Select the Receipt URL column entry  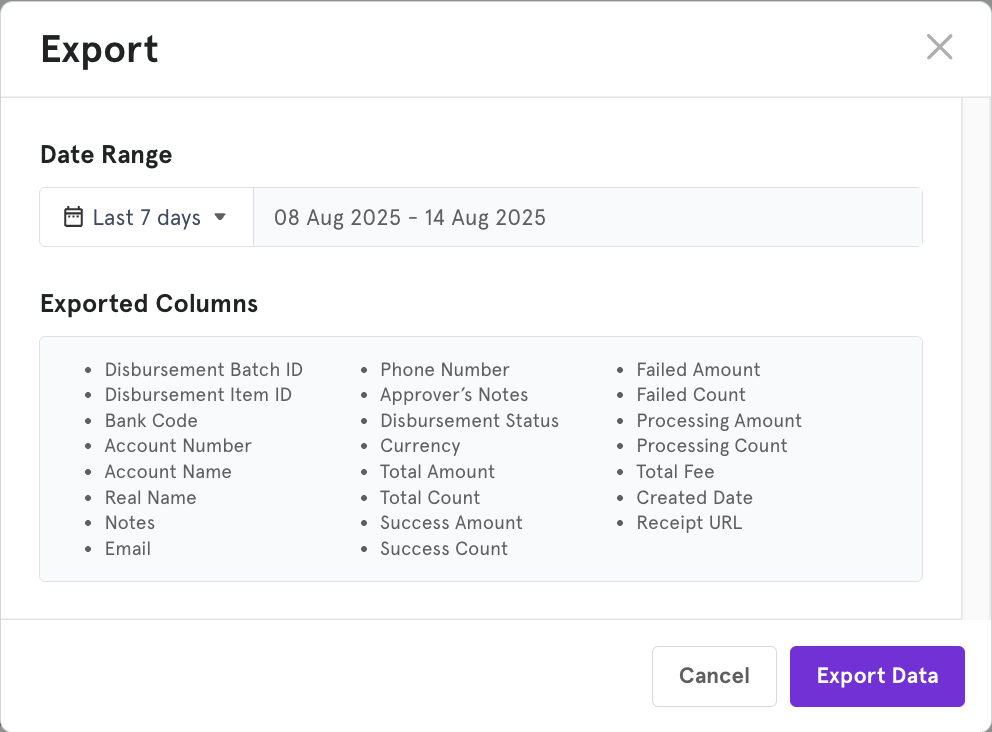[x=689, y=523]
